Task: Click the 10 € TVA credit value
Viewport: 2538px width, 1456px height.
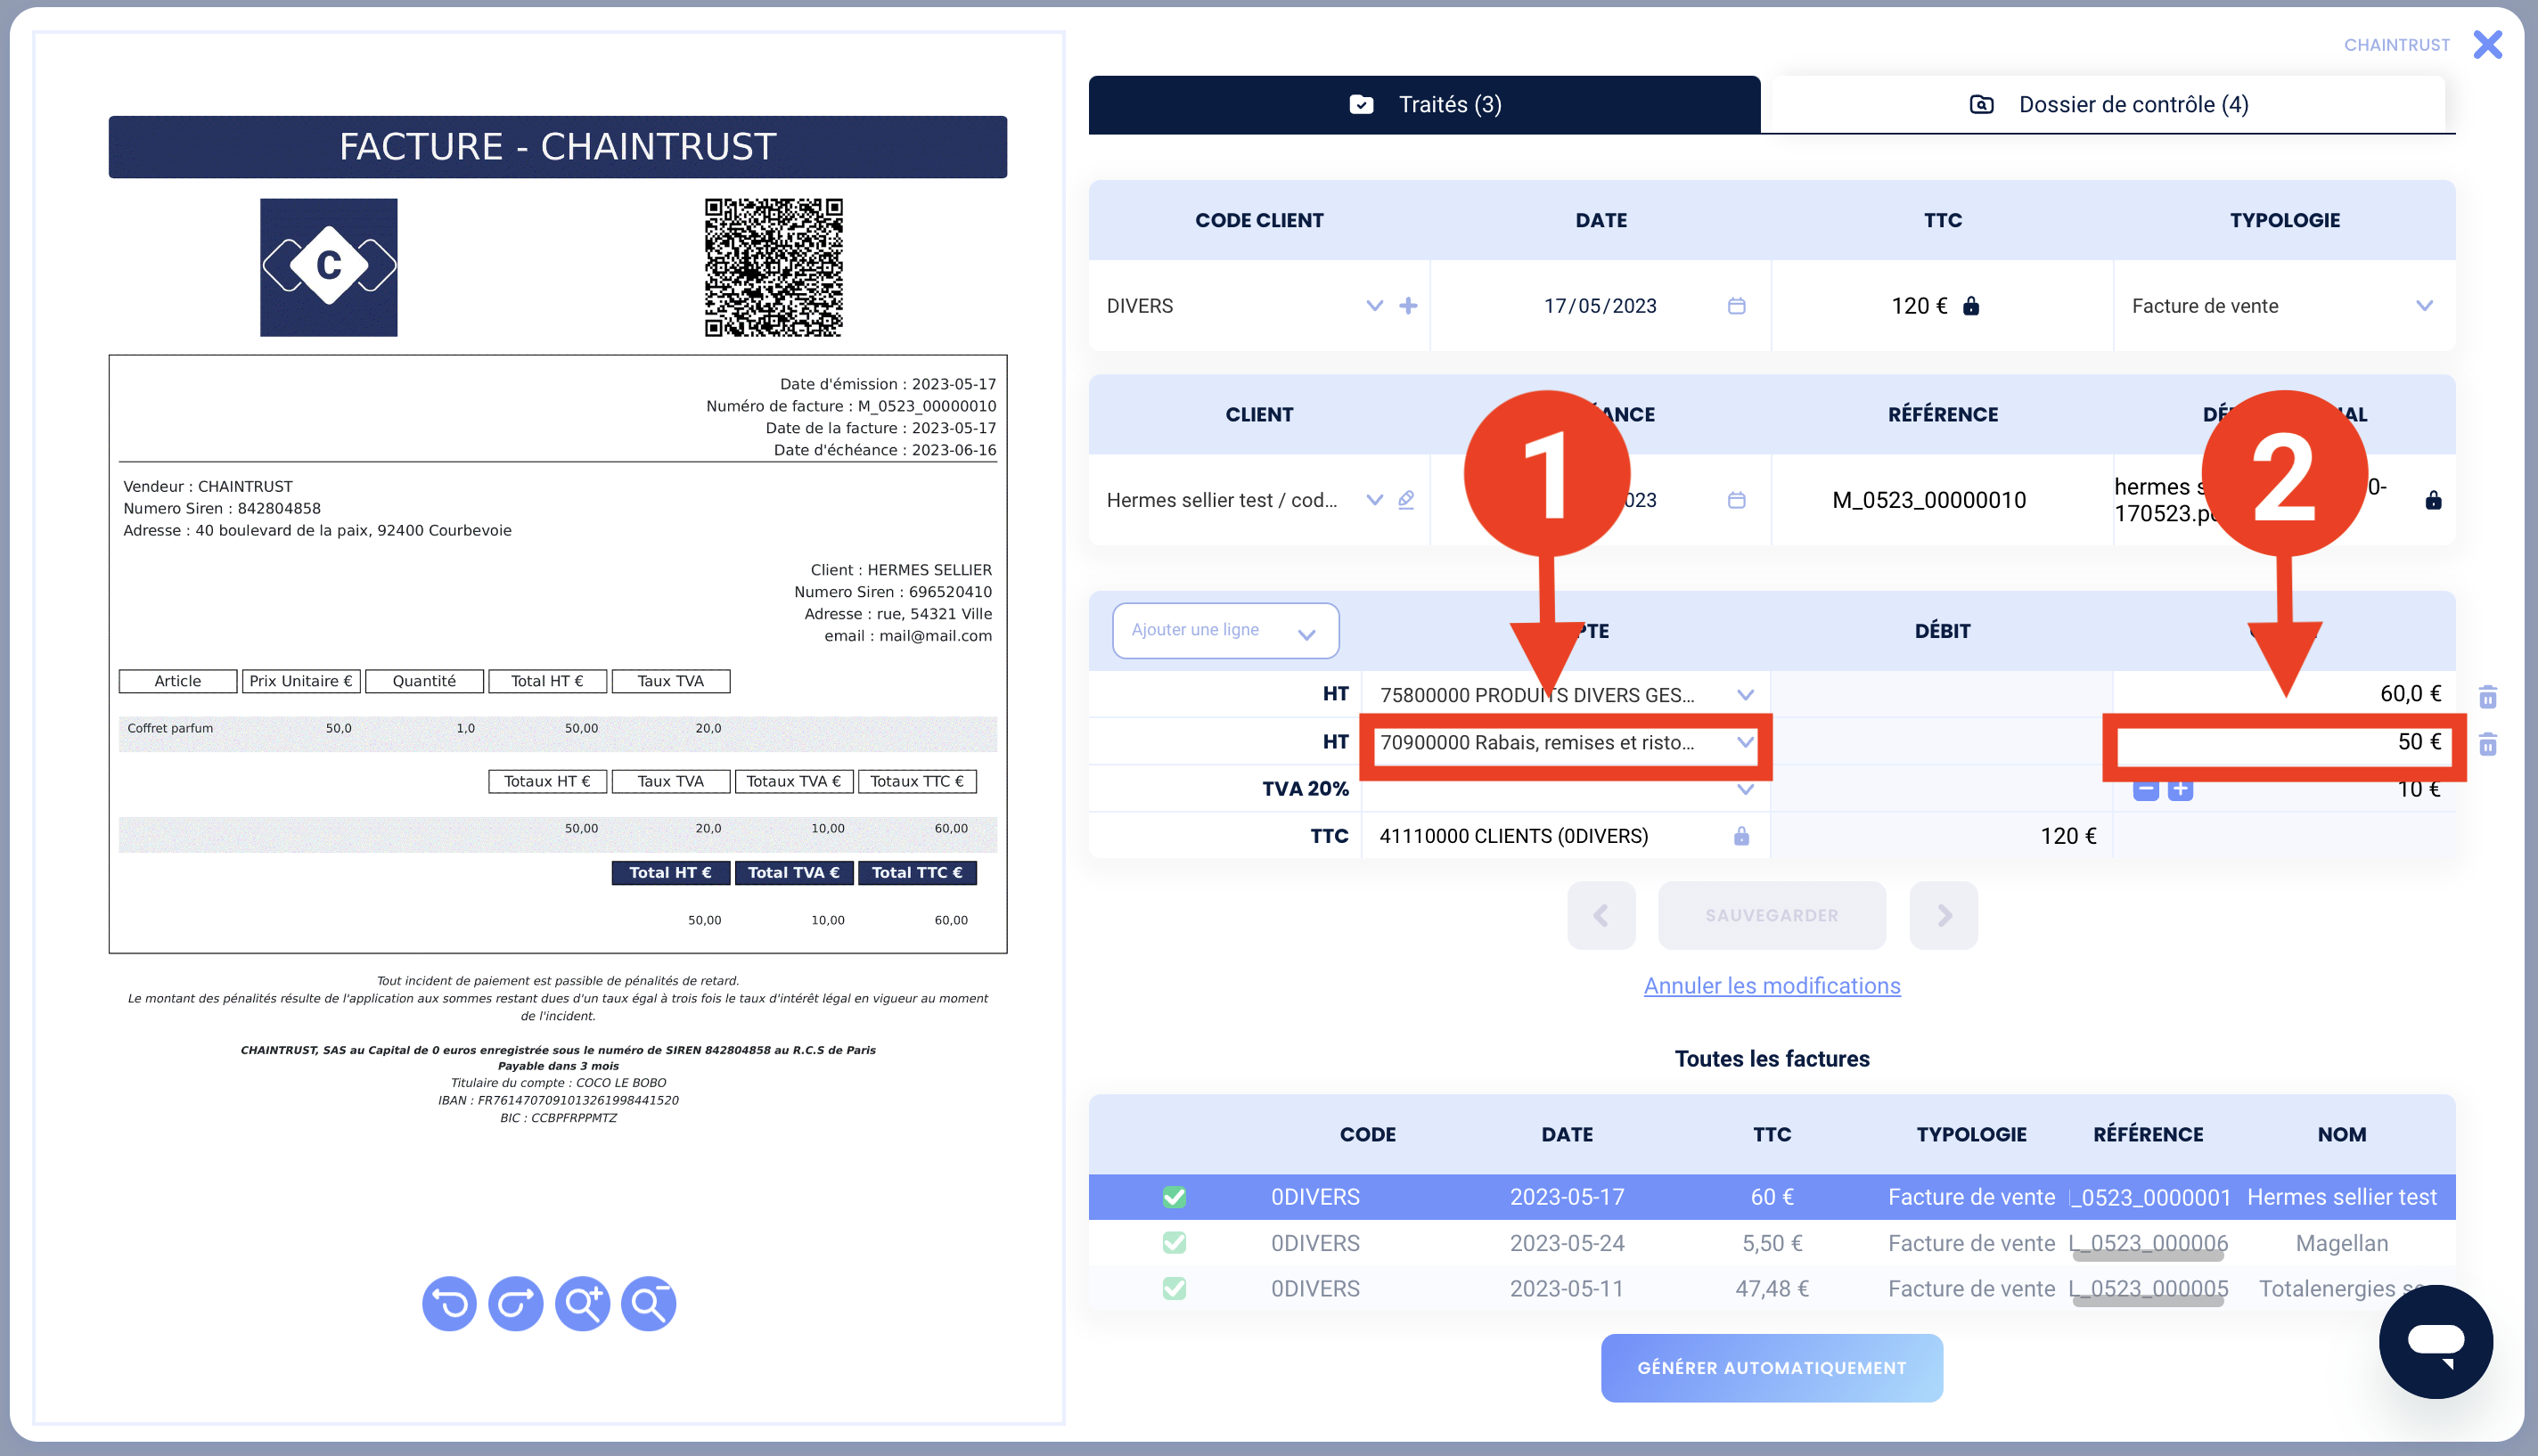Action: point(2419,789)
